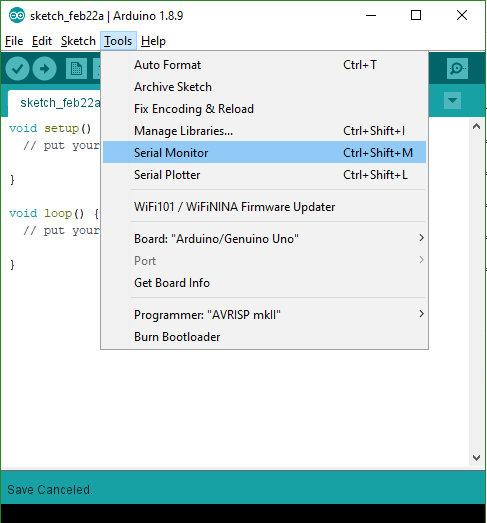This screenshot has height=523, width=487.
Task: Expand the Programmer submenu arrow
Action: click(x=422, y=314)
